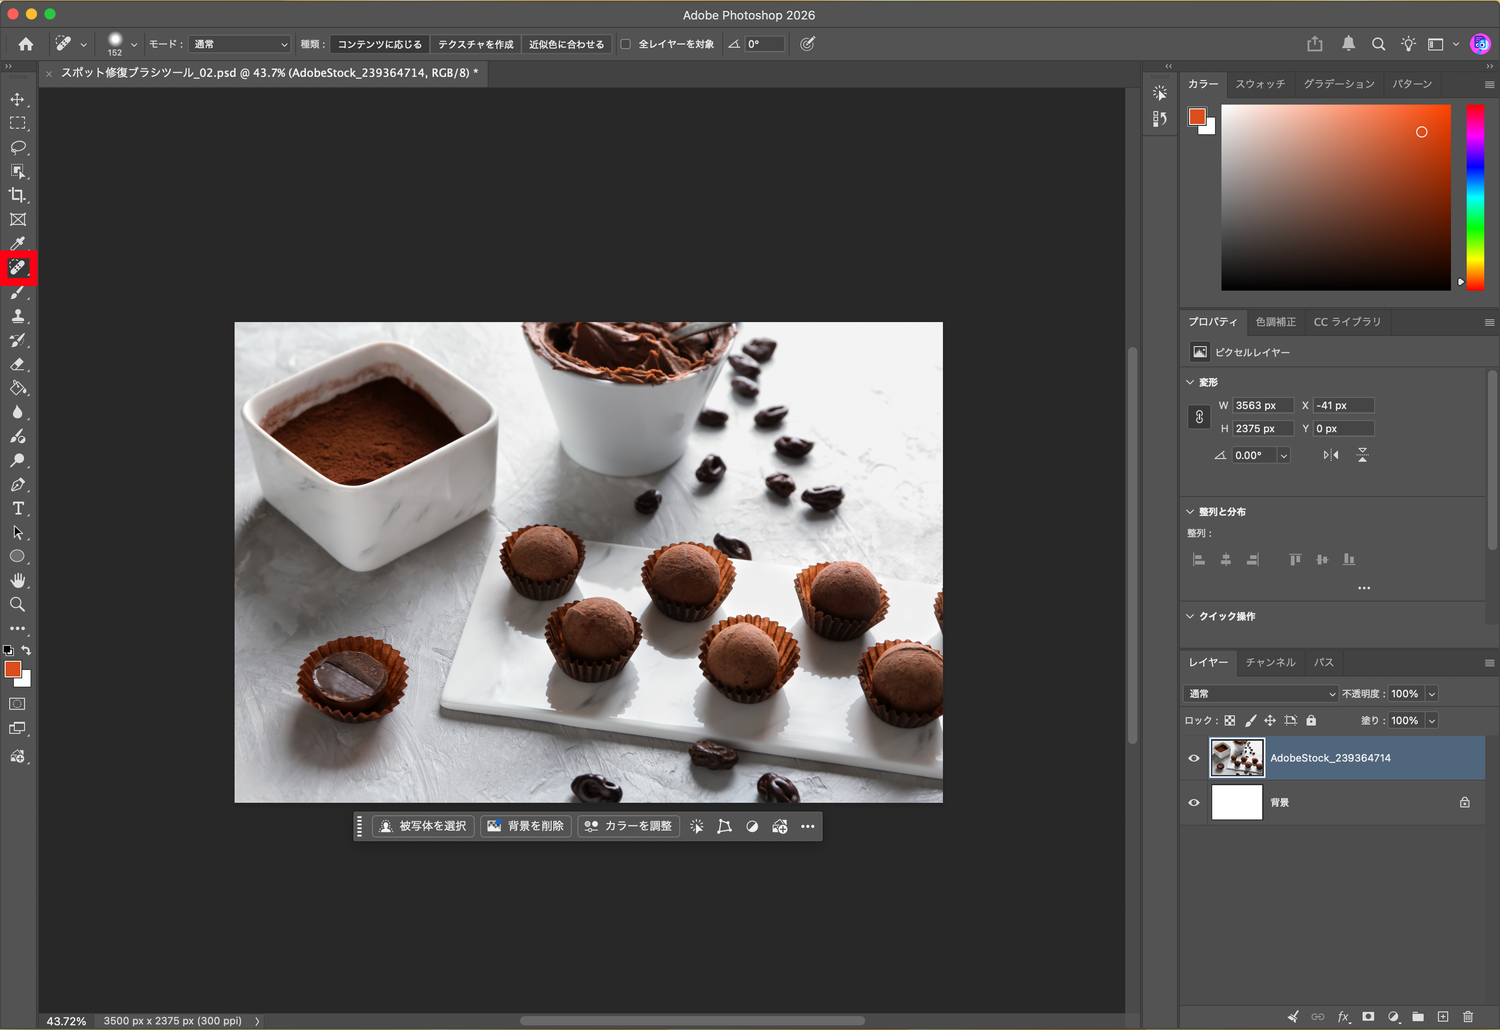Collapse the 整列と分布 section
Screen dimensions: 1500x1030
[1190, 511]
